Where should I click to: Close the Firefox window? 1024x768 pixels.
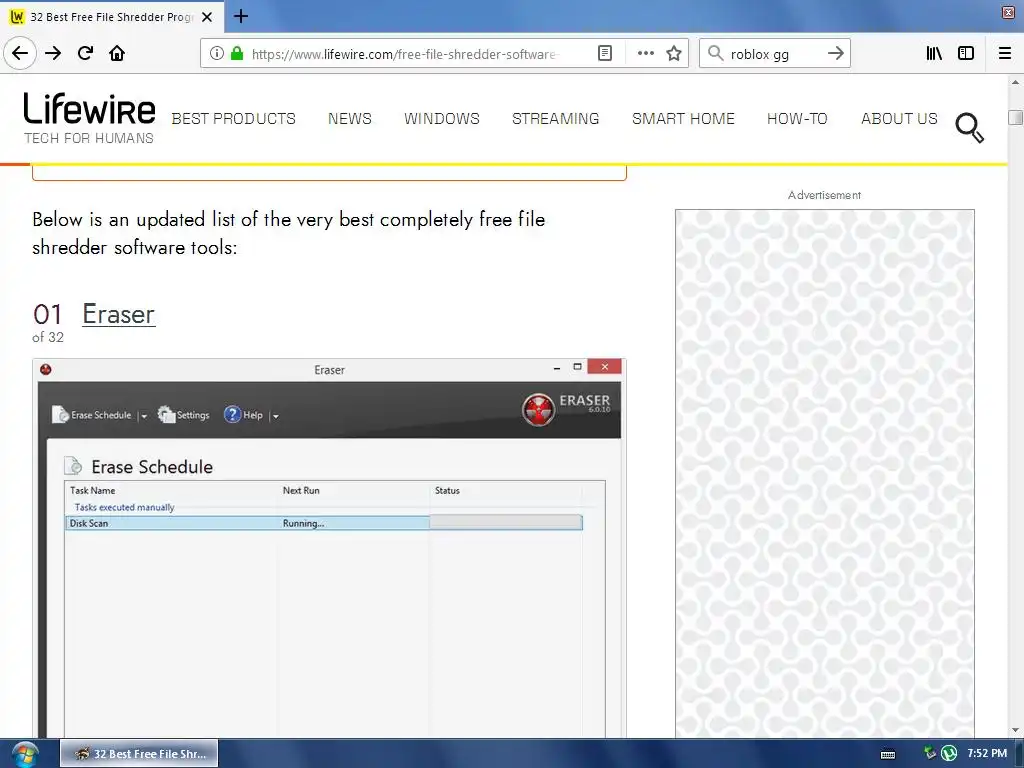coord(1008,13)
